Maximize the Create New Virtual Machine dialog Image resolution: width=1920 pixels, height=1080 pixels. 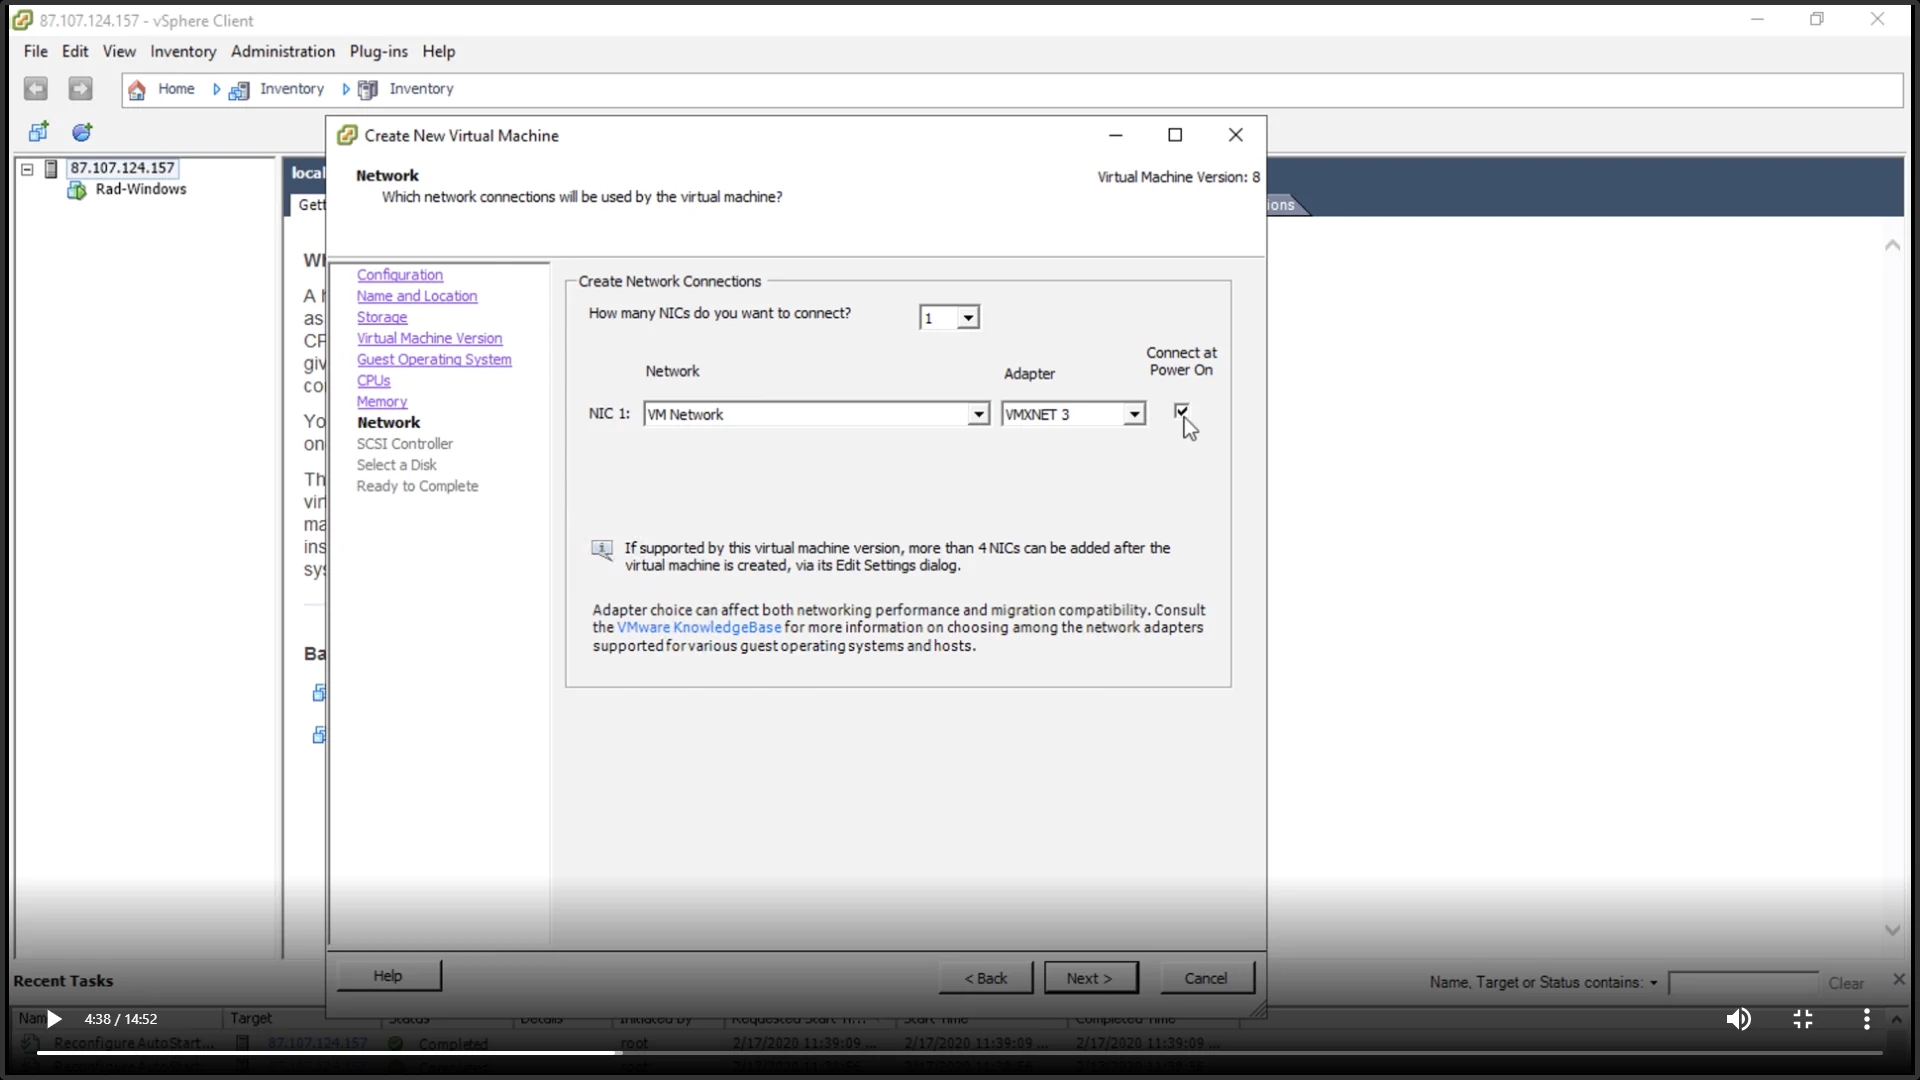click(1175, 135)
